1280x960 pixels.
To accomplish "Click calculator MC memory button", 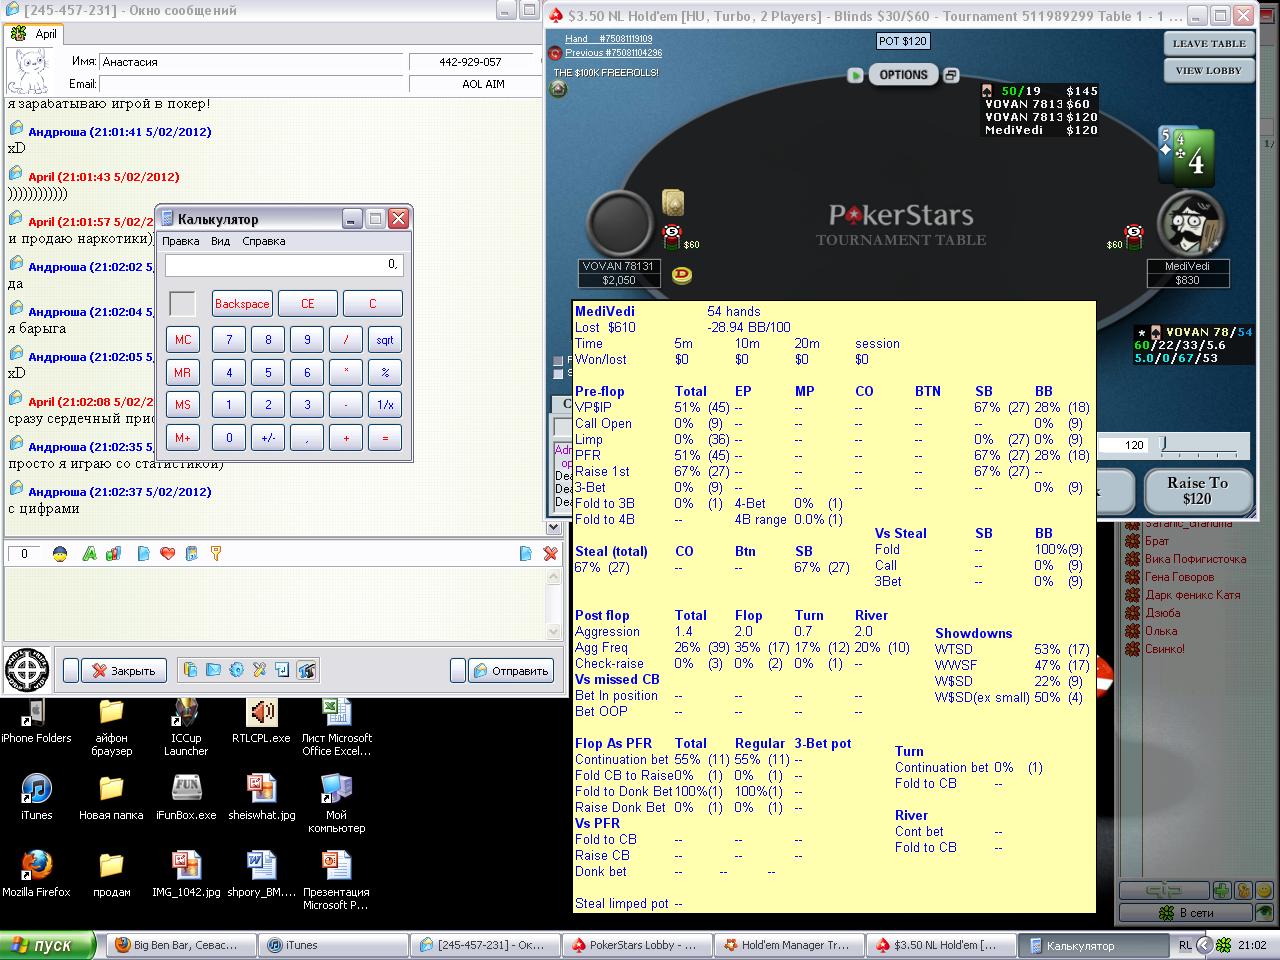I will (x=183, y=340).
